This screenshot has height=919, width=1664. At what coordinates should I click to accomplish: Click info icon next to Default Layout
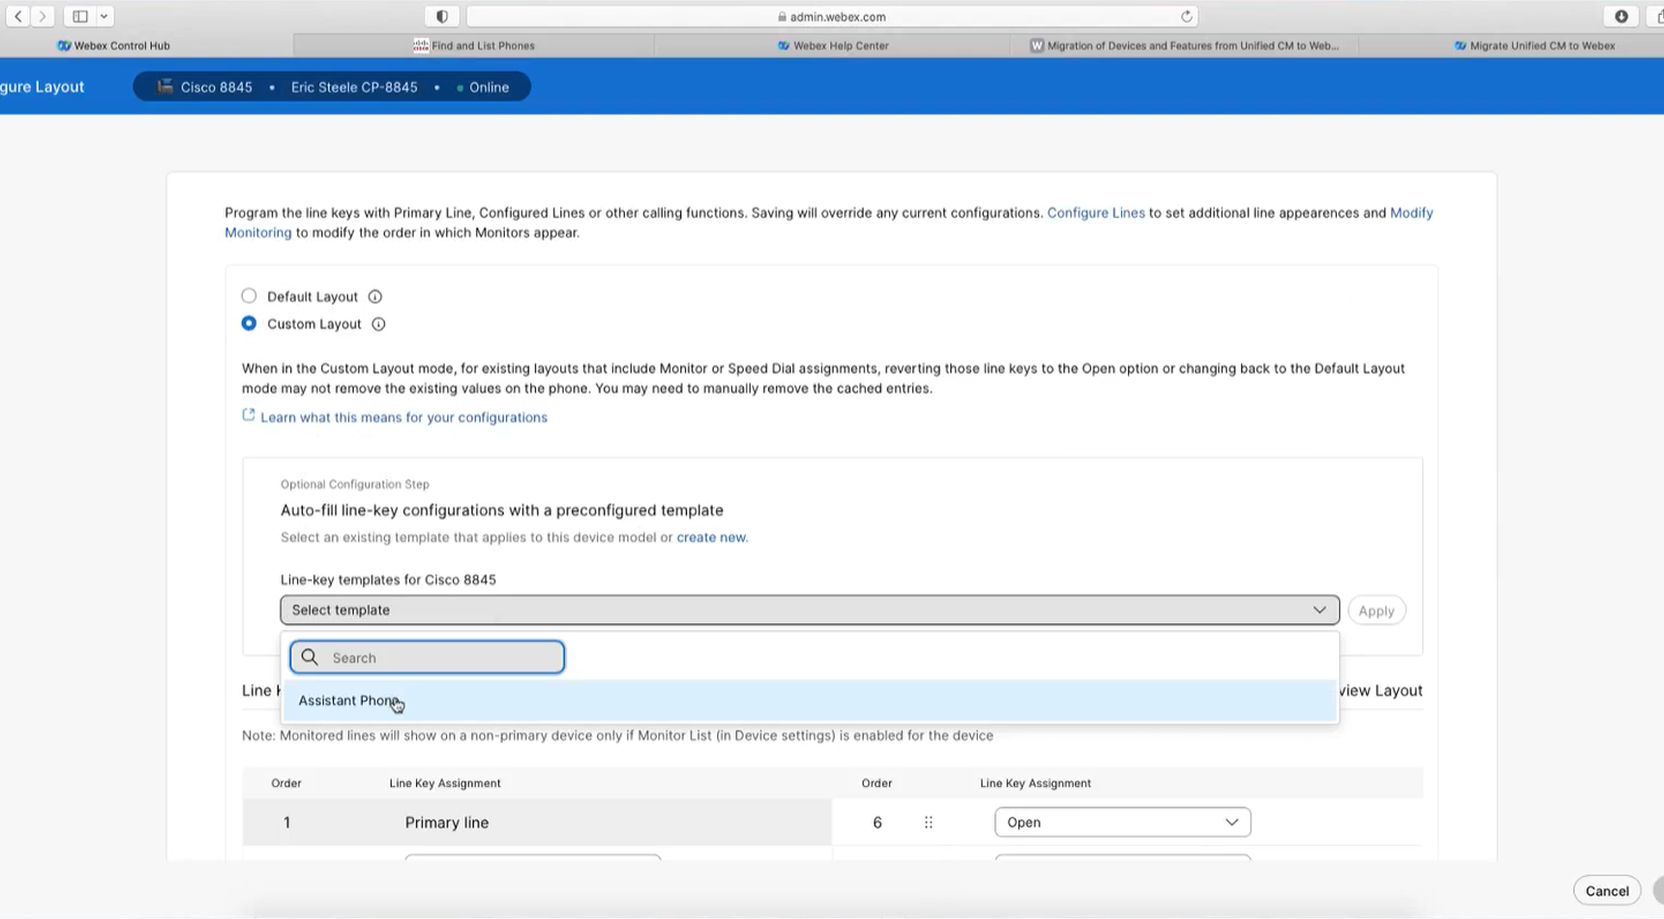tap(375, 297)
